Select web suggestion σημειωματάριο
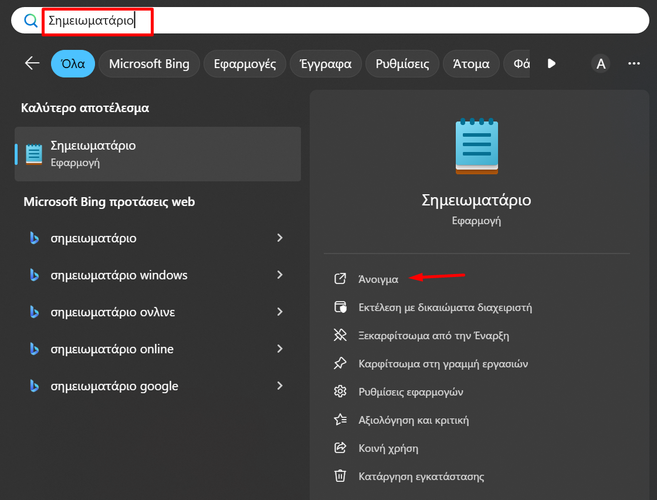This screenshot has width=657, height=500. click(x=158, y=238)
